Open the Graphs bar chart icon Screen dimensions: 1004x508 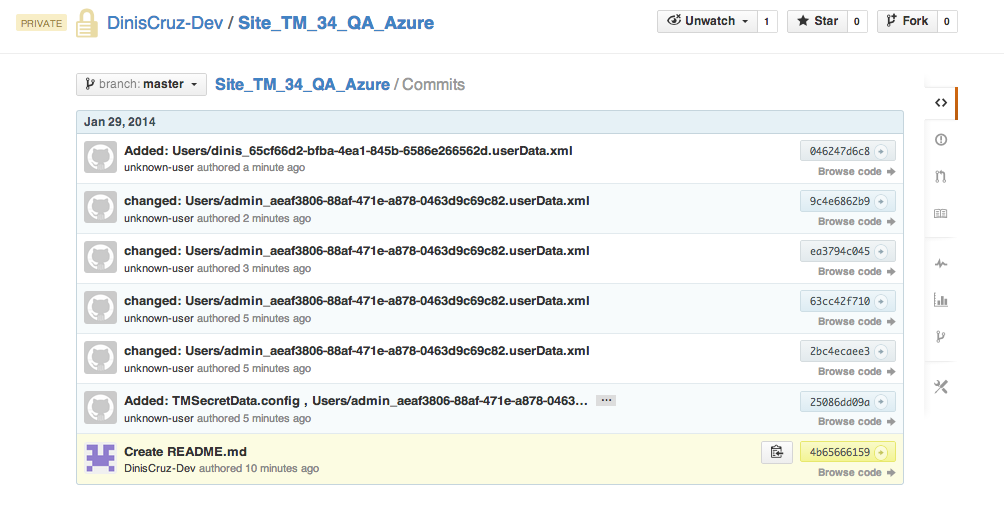click(940, 299)
